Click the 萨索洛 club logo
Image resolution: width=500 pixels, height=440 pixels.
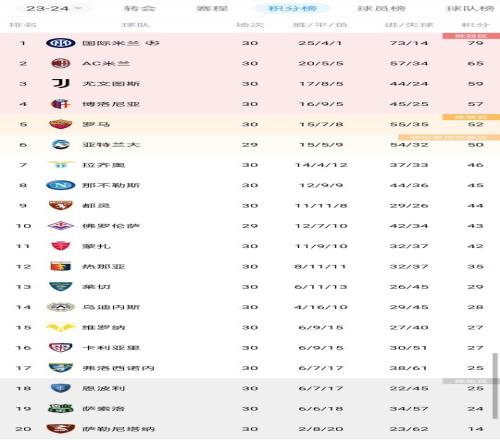click(60, 408)
